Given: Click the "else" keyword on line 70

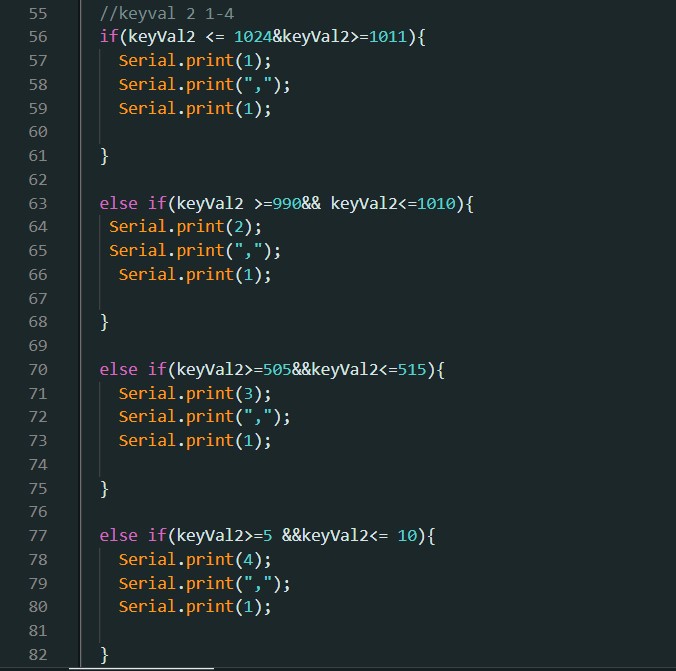Looking at the screenshot, I should pos(119,370).
